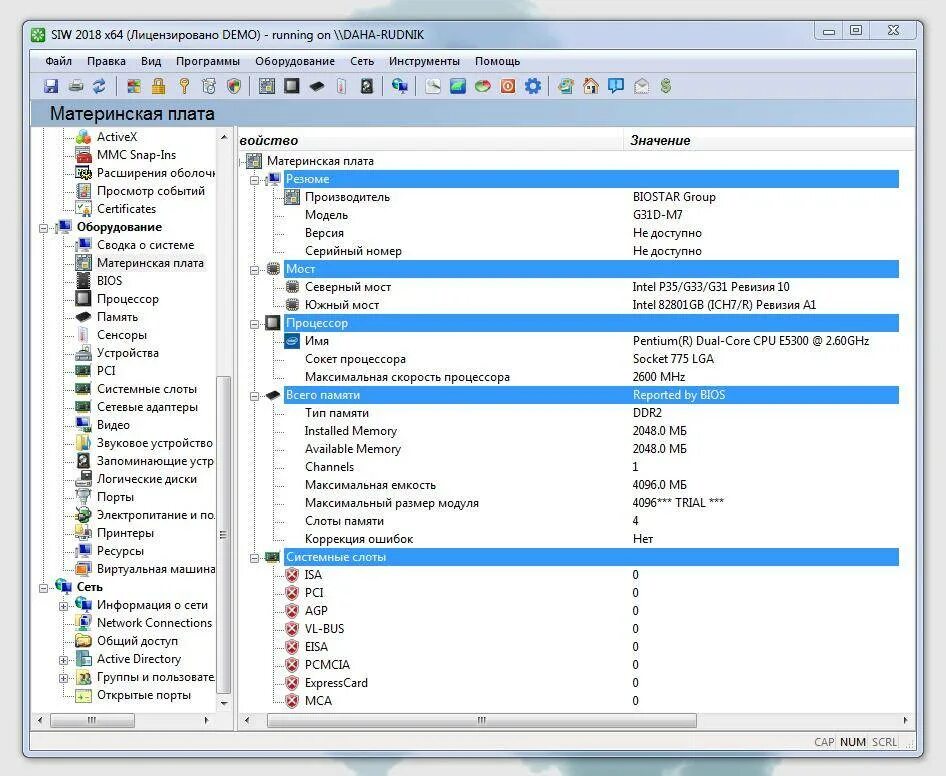Open the Файл menu

59,62
